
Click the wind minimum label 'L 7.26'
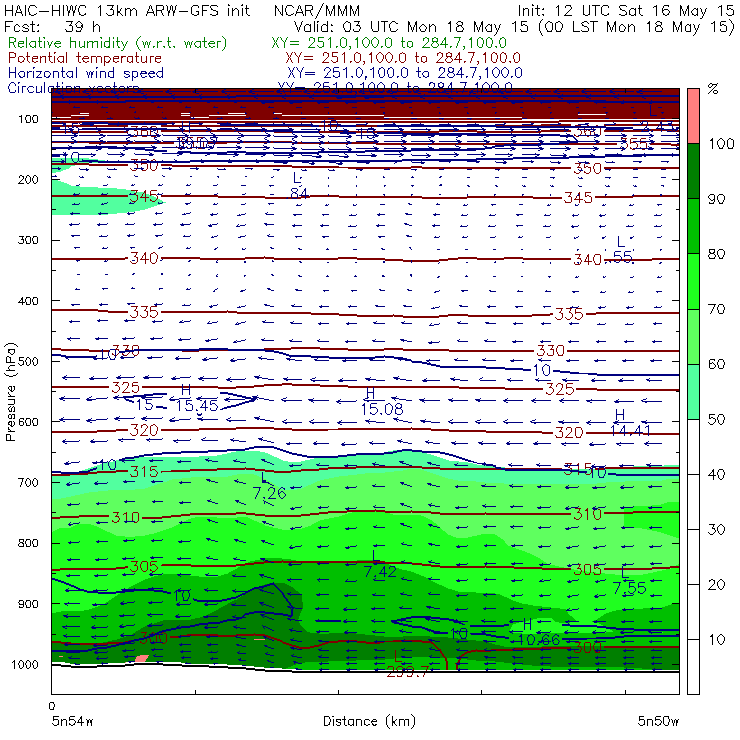tap(269, 486)
